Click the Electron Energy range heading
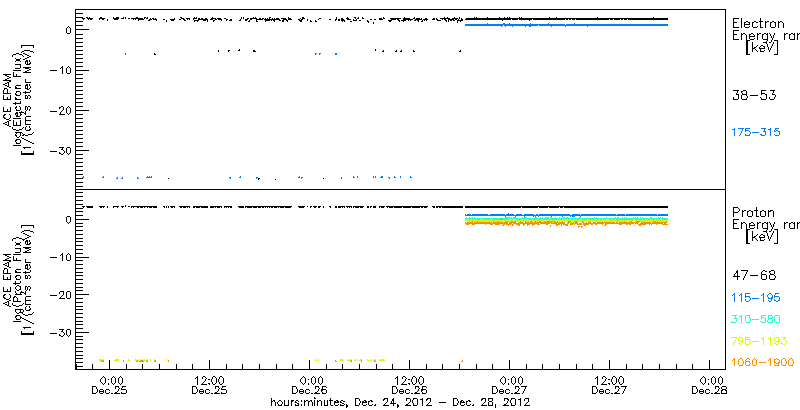800x410 pixels. point(765,30)
